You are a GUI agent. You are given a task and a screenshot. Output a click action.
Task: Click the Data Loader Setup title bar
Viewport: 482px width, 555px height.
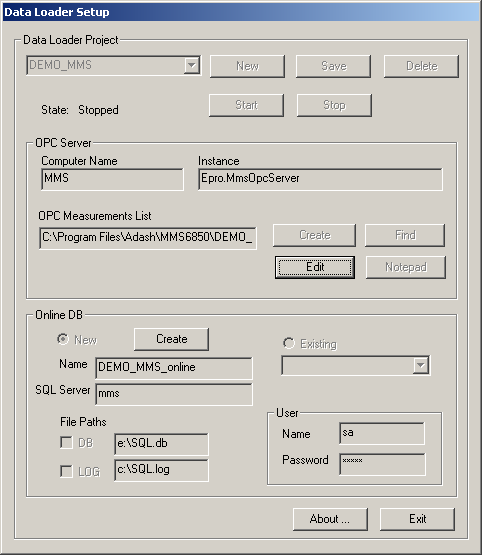(x=241, y=12)
